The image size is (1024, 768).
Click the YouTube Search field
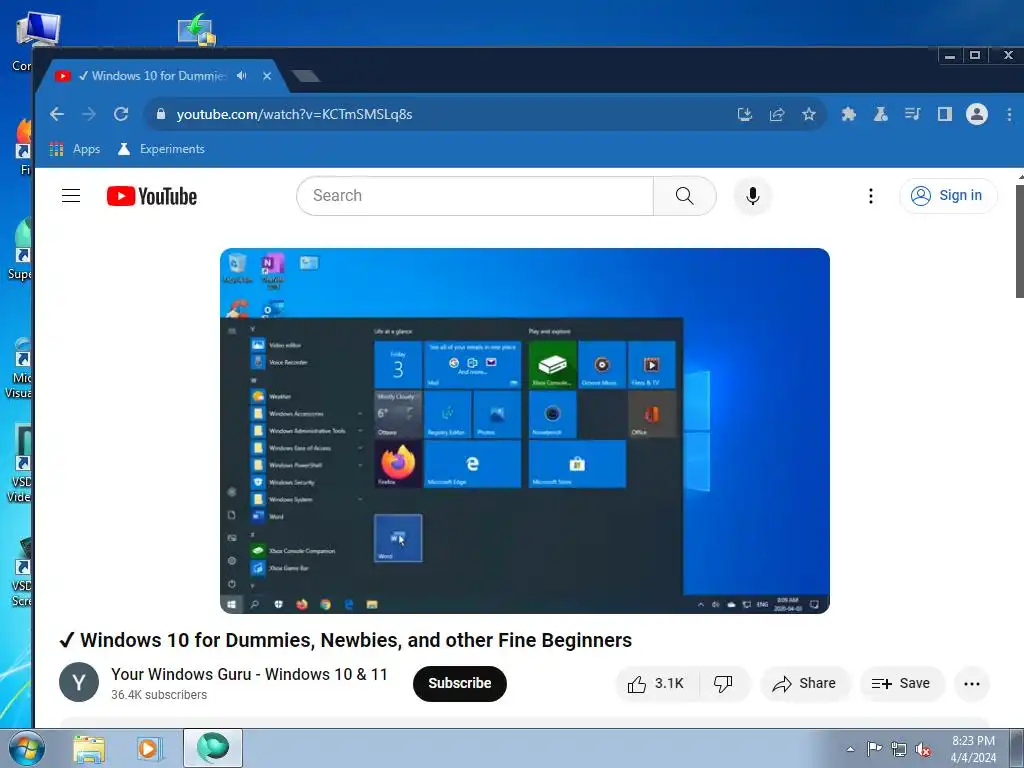coord(475,195)
